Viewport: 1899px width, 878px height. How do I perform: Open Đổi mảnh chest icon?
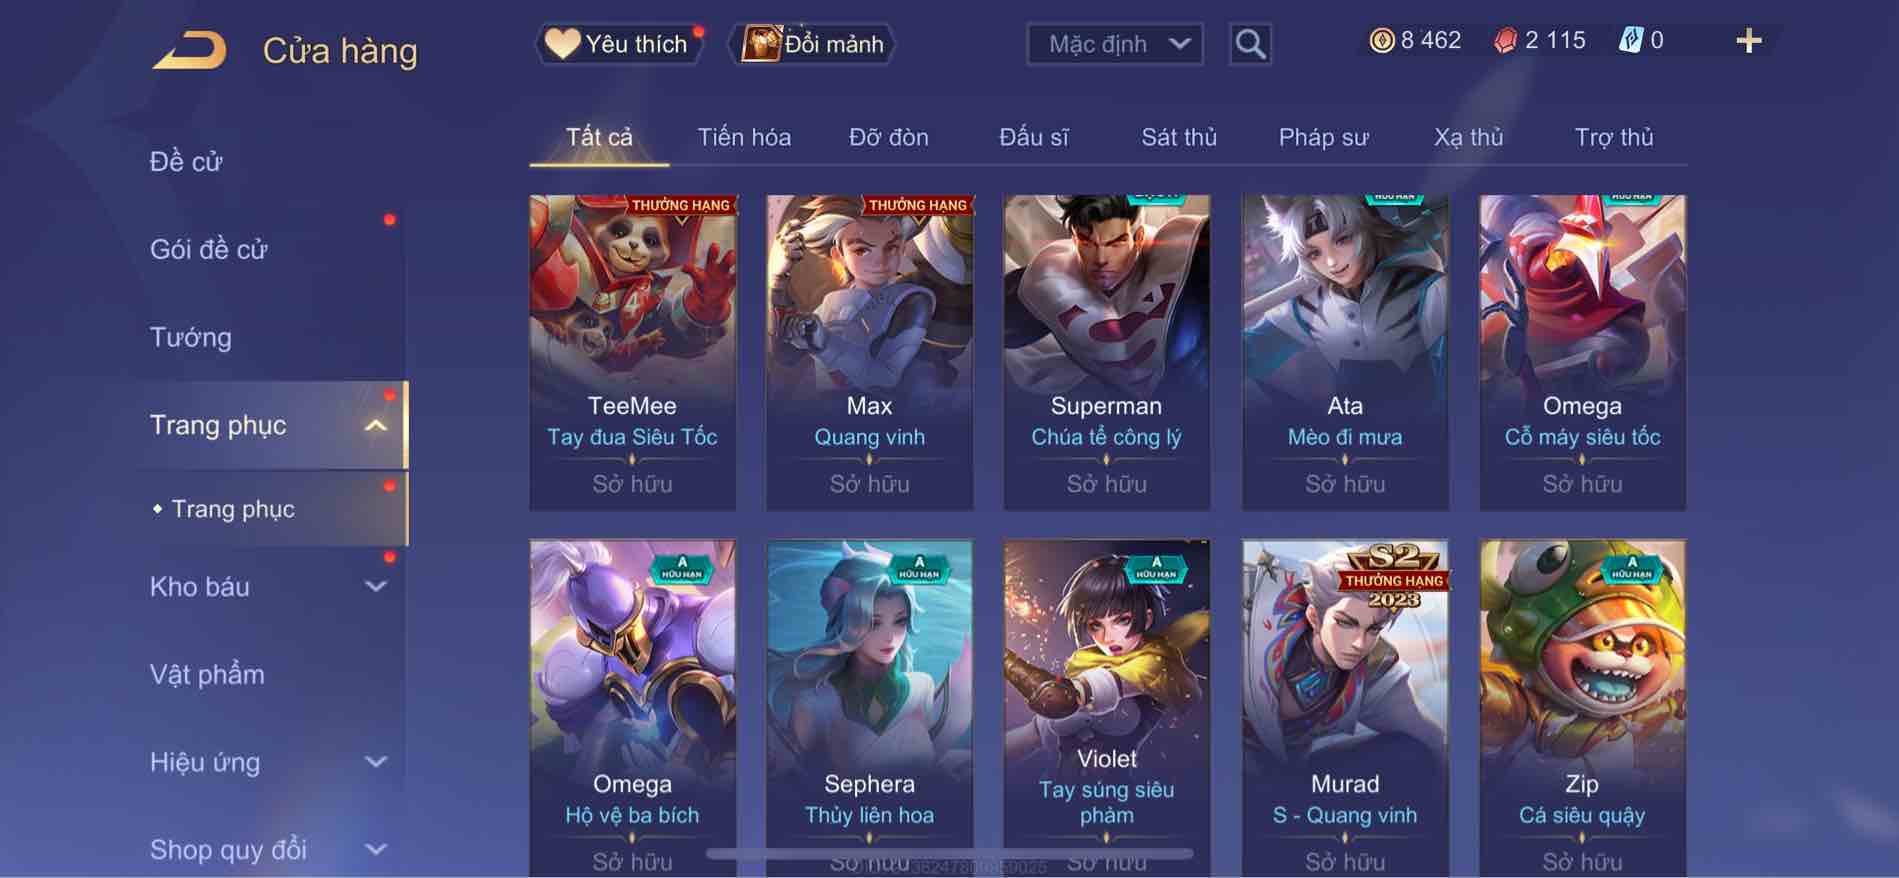click(760, 44)
